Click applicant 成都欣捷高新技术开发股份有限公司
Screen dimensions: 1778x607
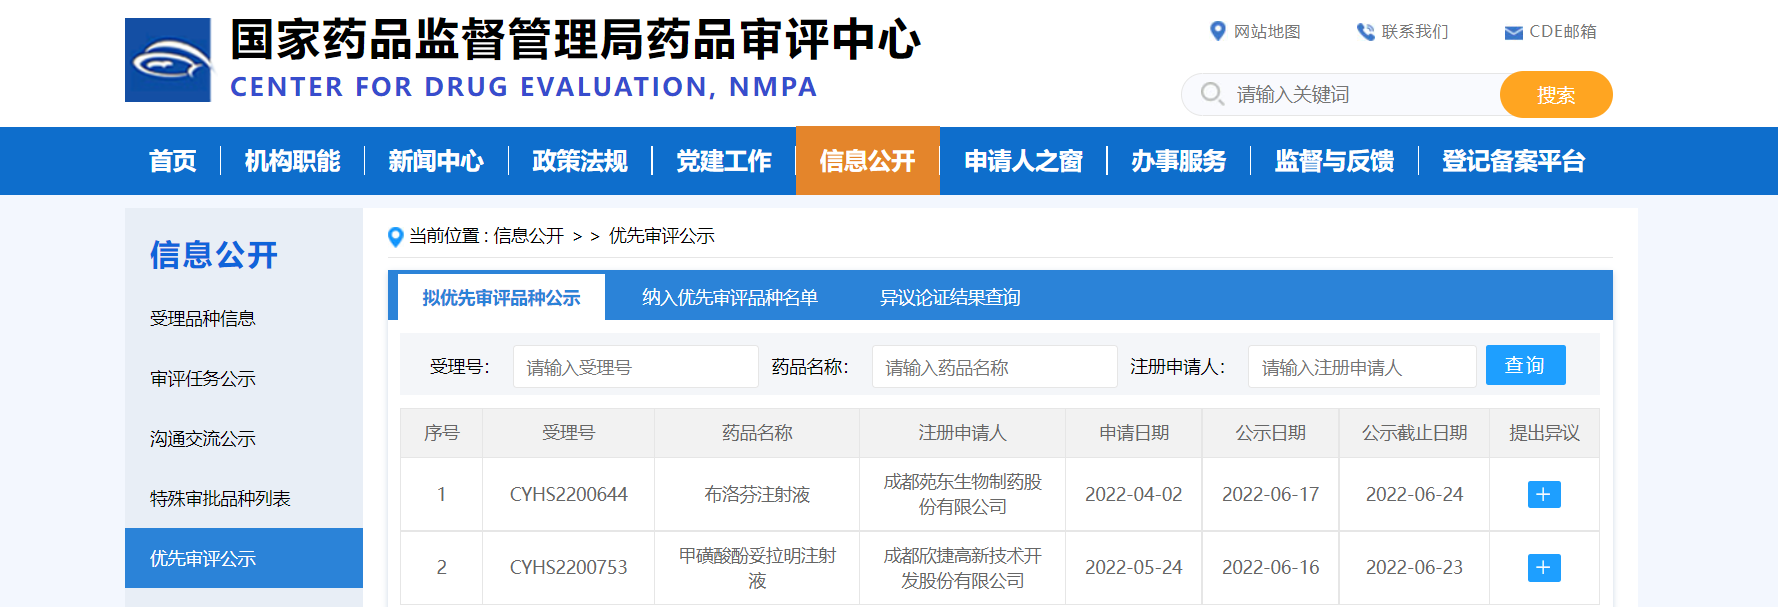click(x=962, y=568)
